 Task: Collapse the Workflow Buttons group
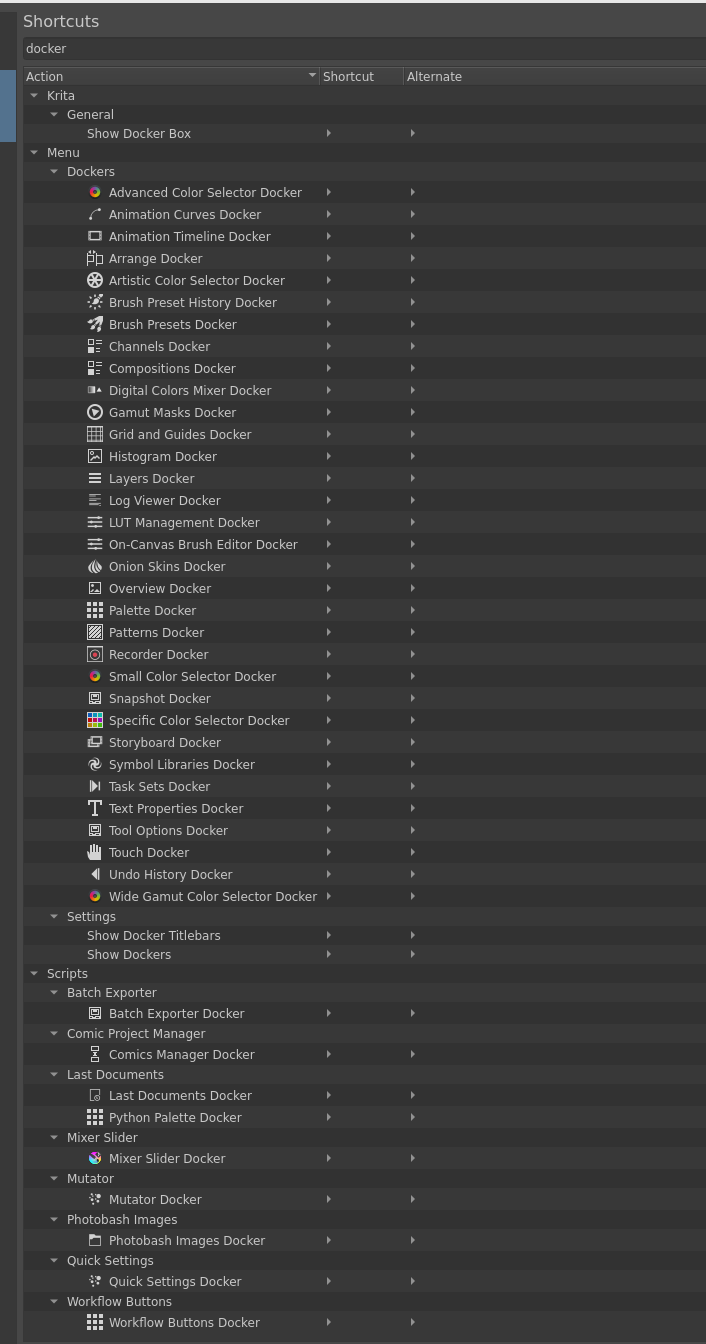[x=54, y=1301]
